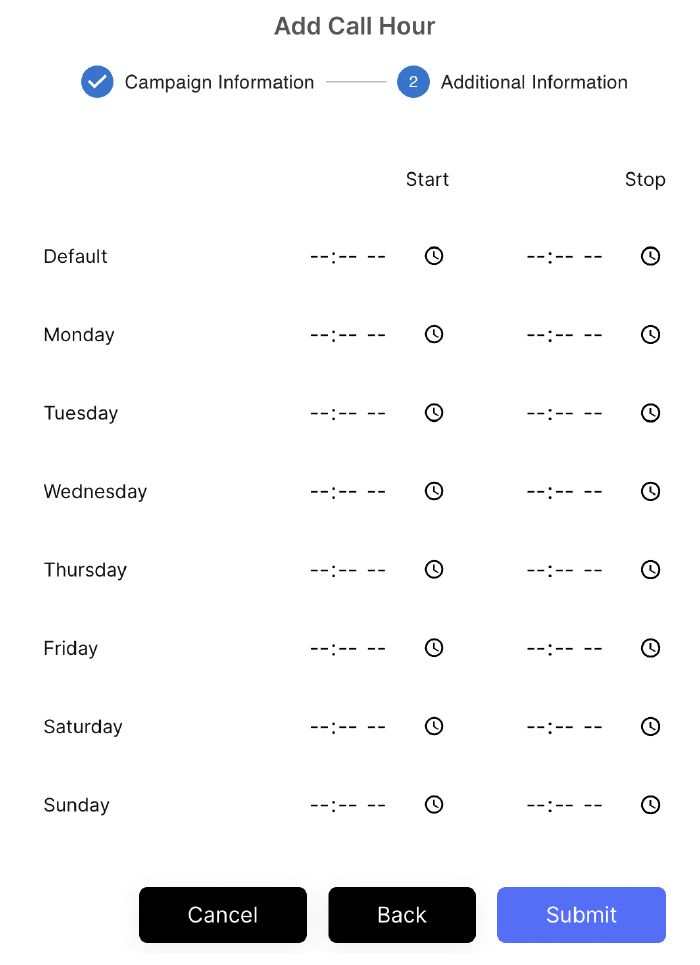700x965 pixels.
Task: Open the clock picker for Default start time
Action: pos(433,255)
